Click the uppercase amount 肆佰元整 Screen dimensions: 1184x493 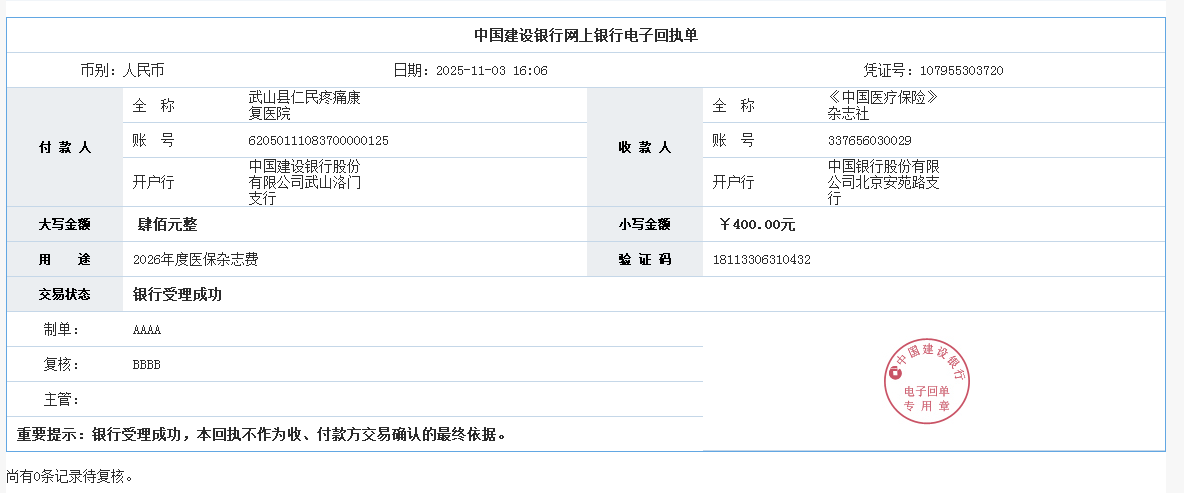point(167,225)
